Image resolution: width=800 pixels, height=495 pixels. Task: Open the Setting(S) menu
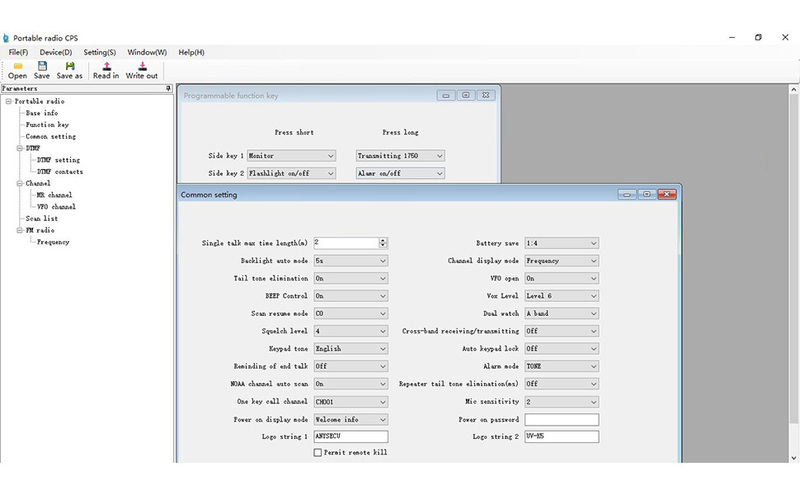point(99,52)
